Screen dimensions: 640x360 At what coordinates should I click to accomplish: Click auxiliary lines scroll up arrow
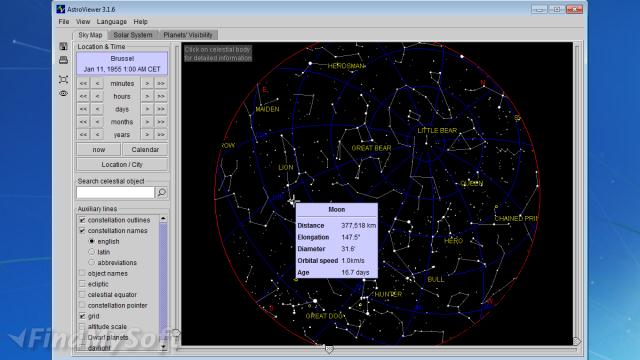pyautogui.click(x=163, y=219)
